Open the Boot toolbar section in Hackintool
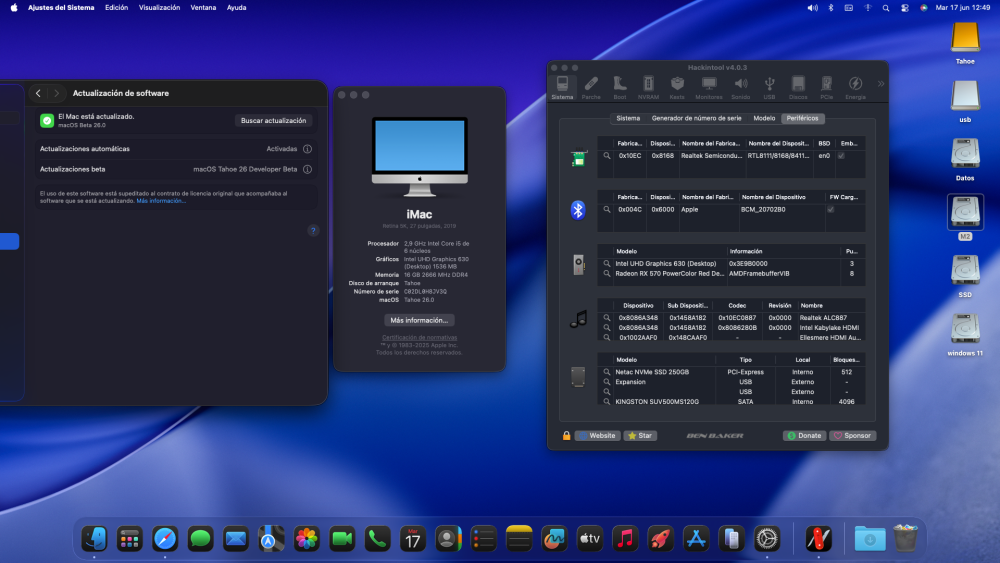Image resolution: width=1000 pixels, height=563 pixels. (x=620, y=88)
